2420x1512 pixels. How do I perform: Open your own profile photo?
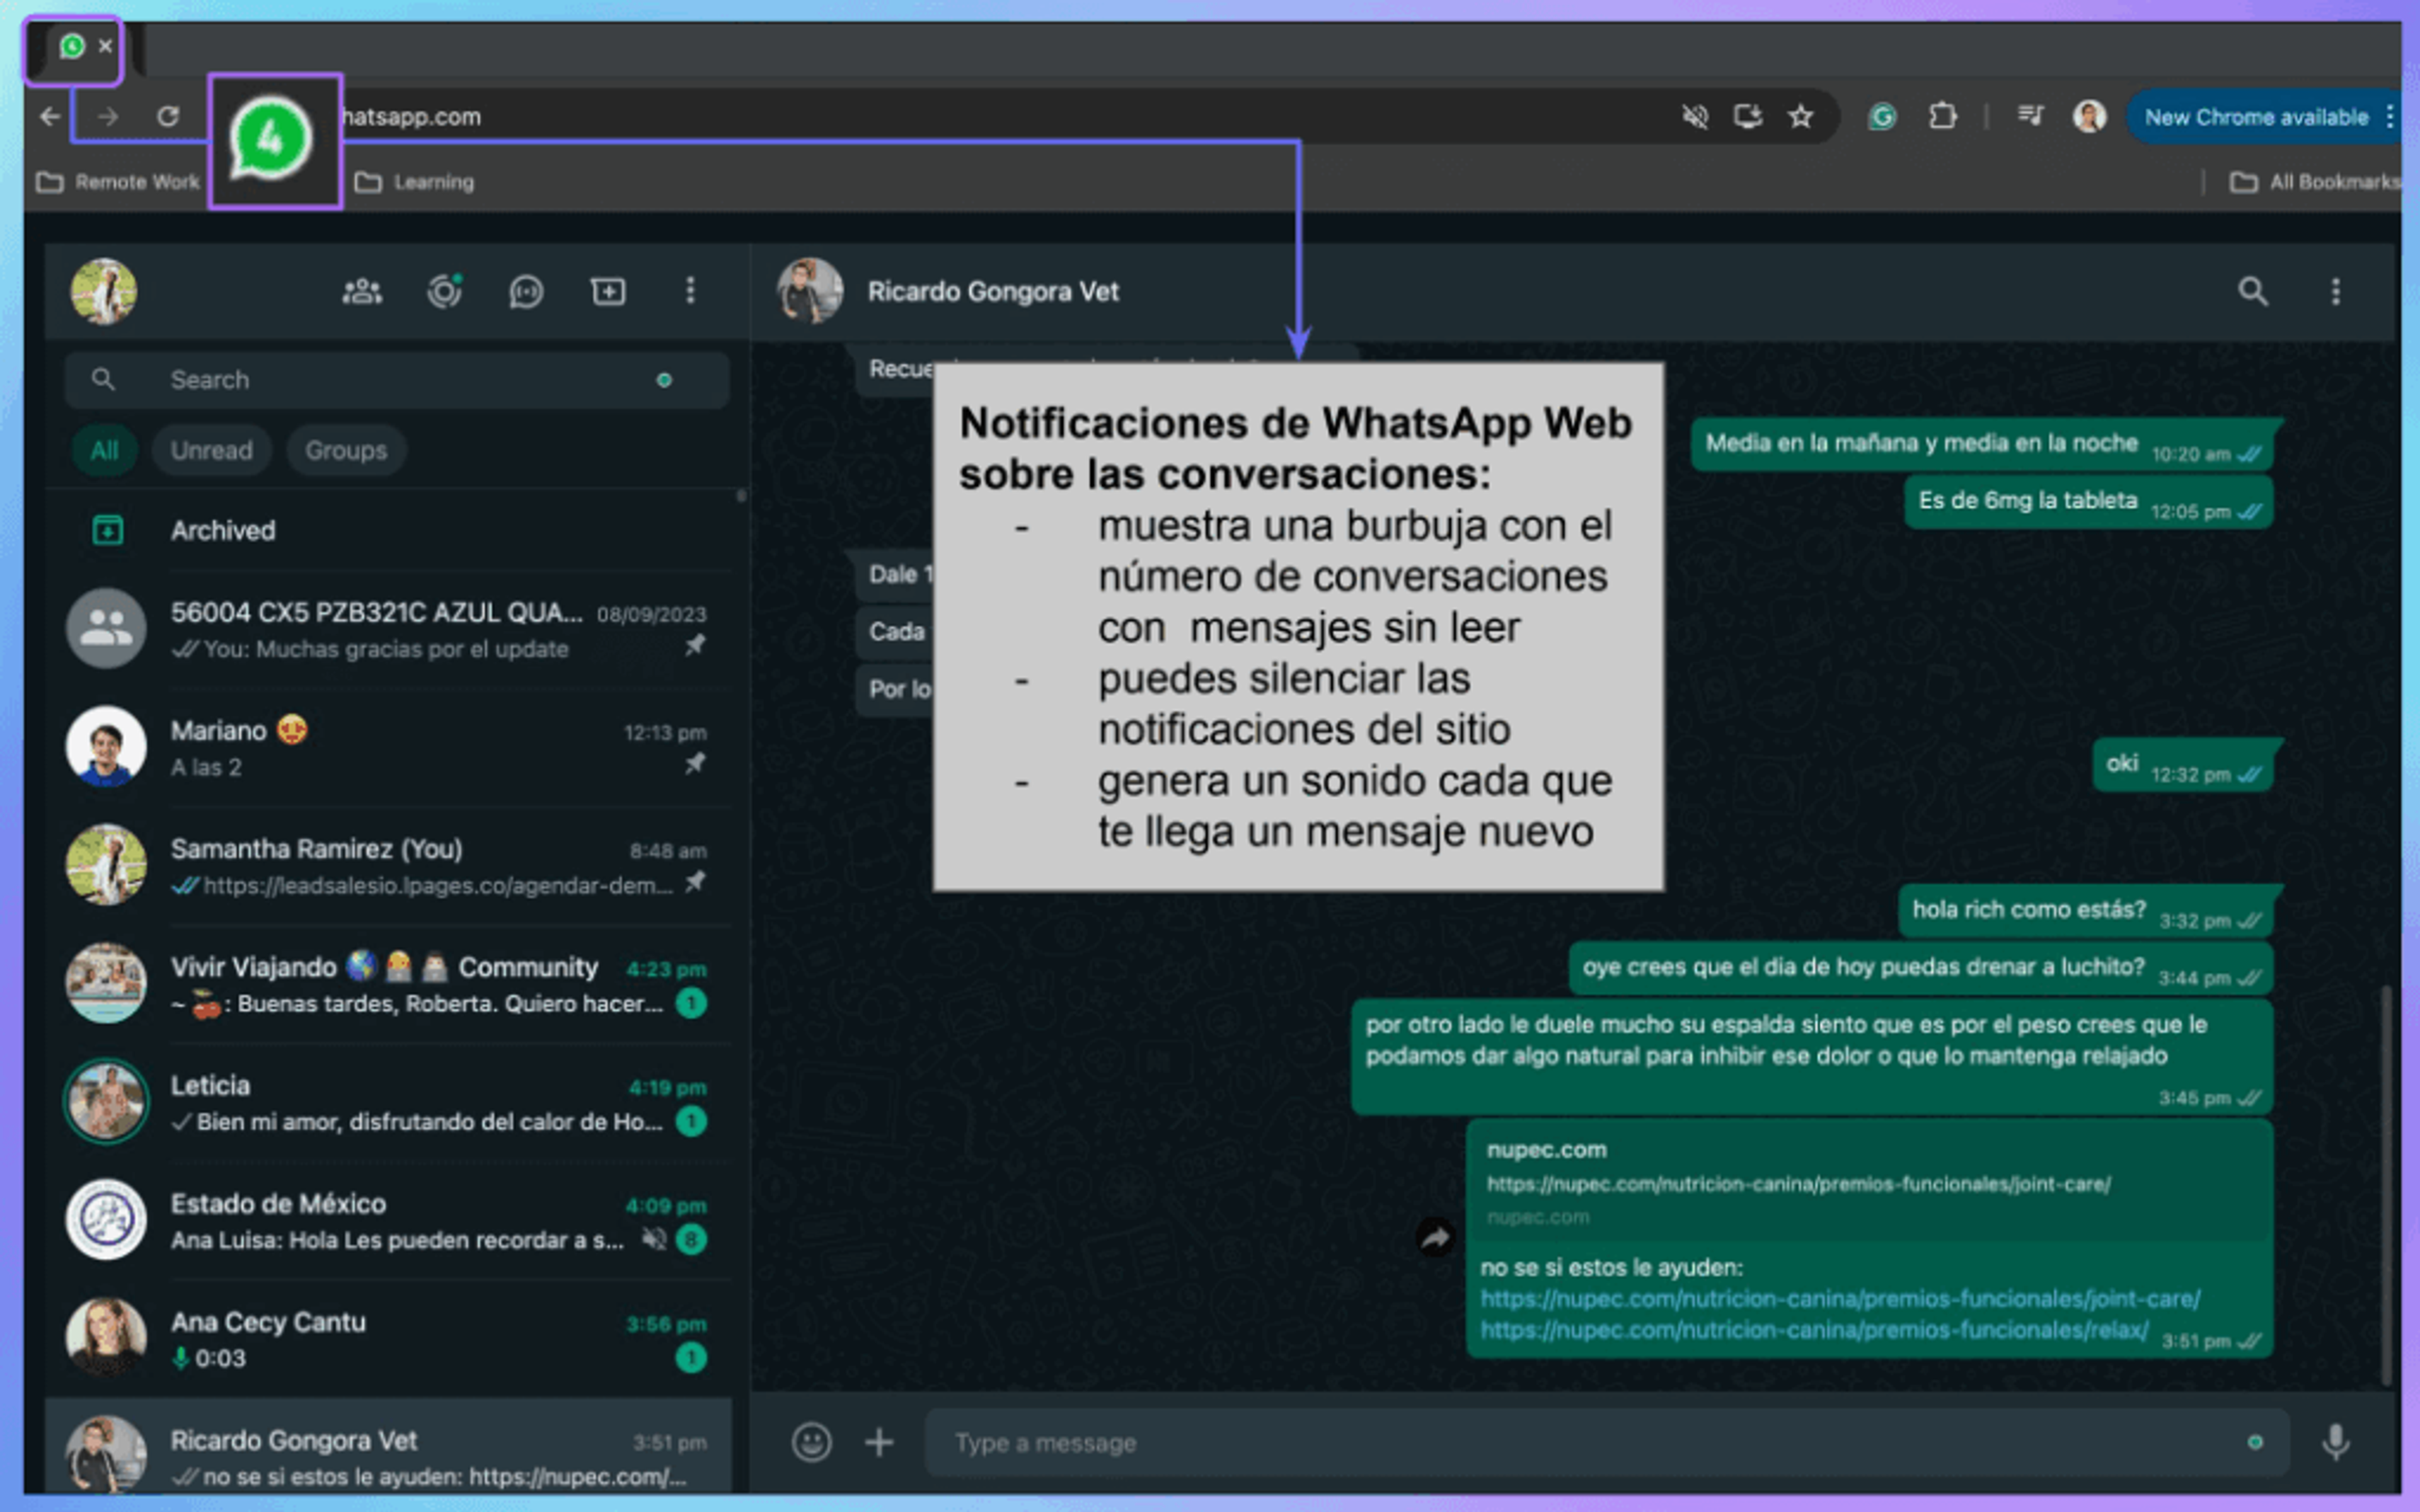pos(103,291)
